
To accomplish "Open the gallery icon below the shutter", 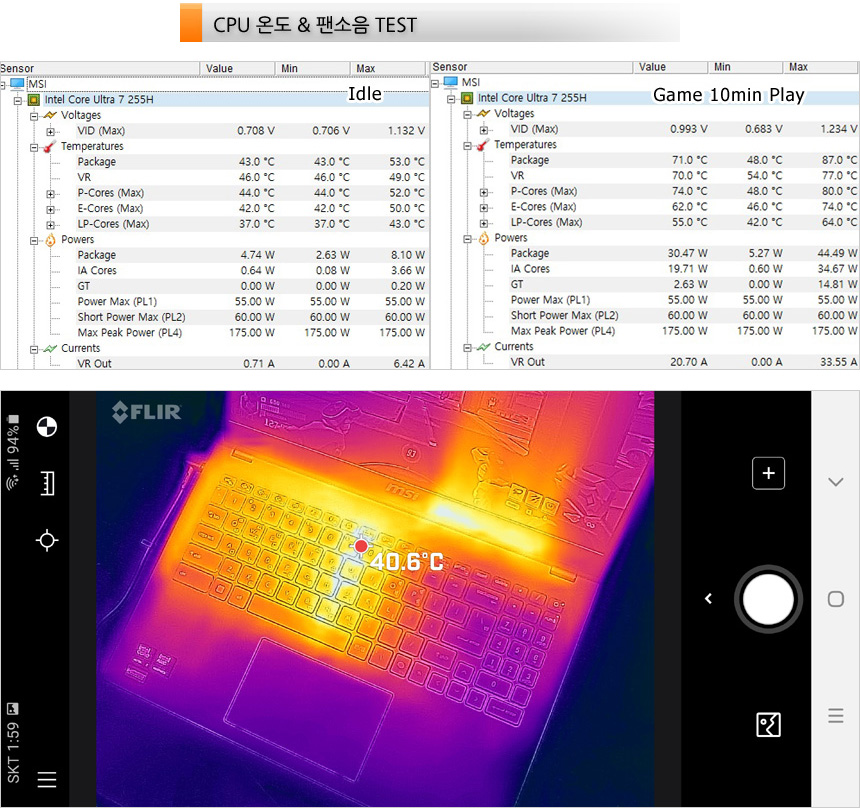I will click(x=768, y=725).
